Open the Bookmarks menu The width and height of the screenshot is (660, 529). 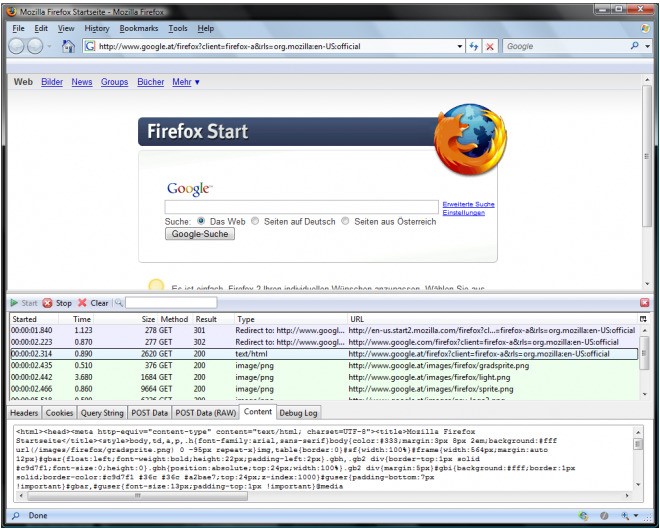point(139,28)
